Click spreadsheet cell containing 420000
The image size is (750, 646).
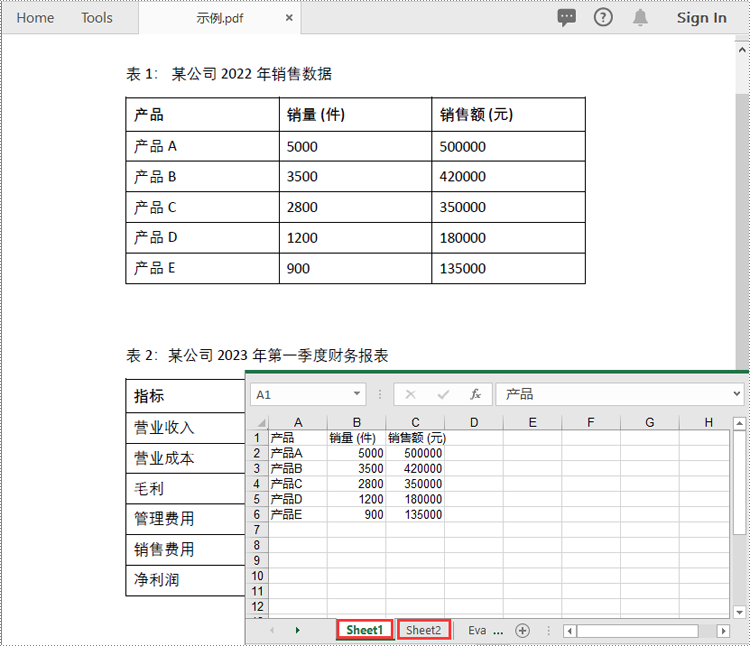[x=415, y=468]
